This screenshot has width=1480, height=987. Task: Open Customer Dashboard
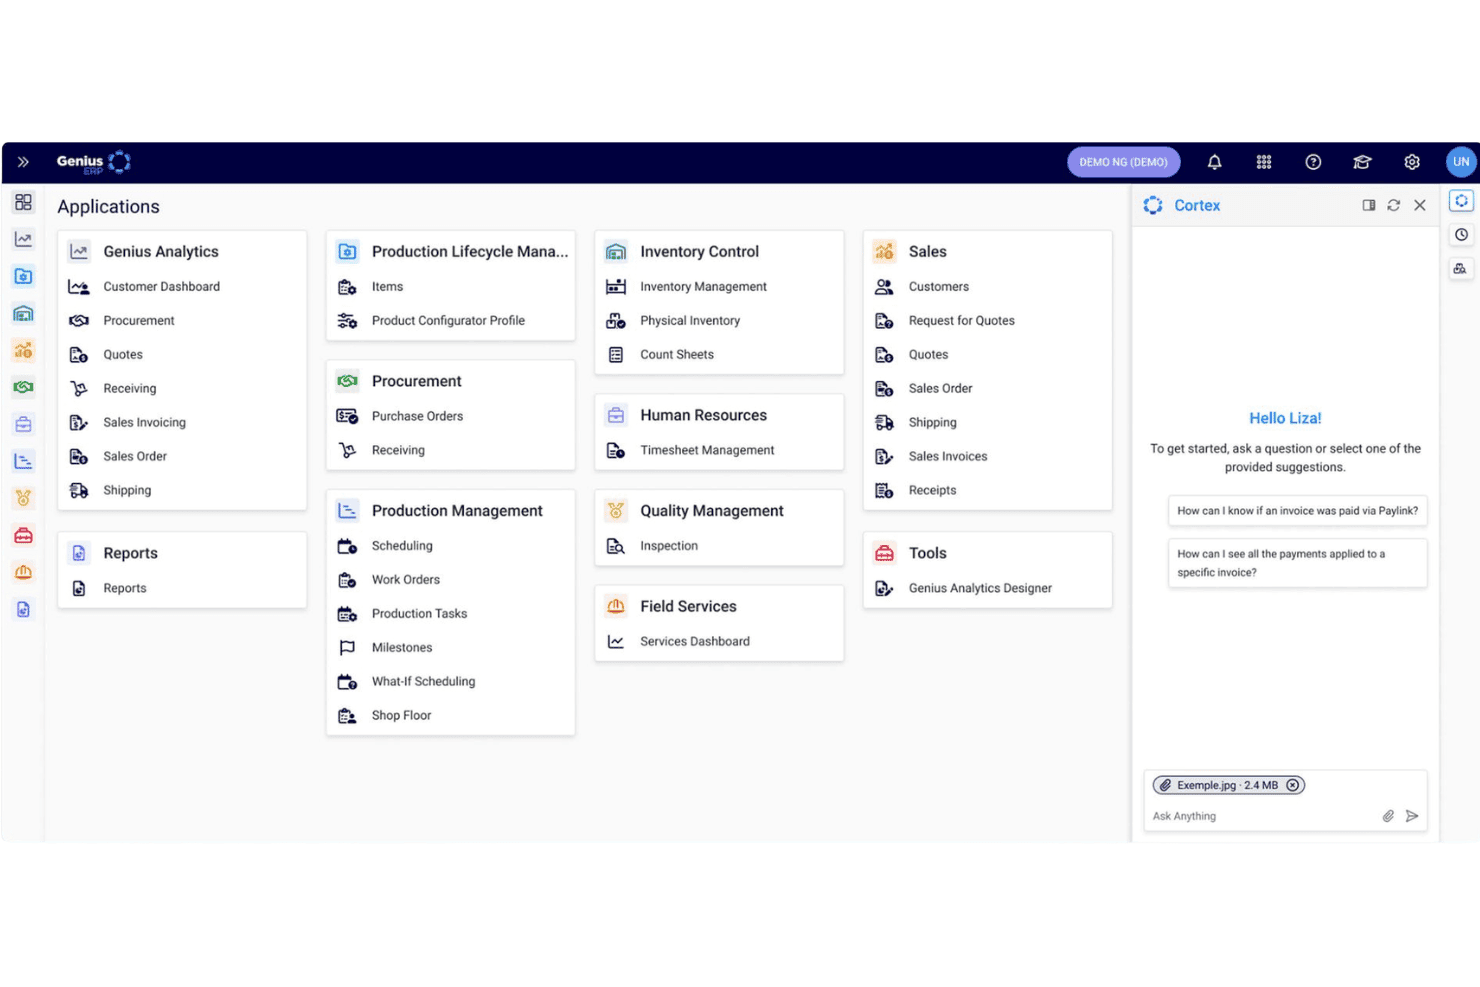tap(161, 287)
